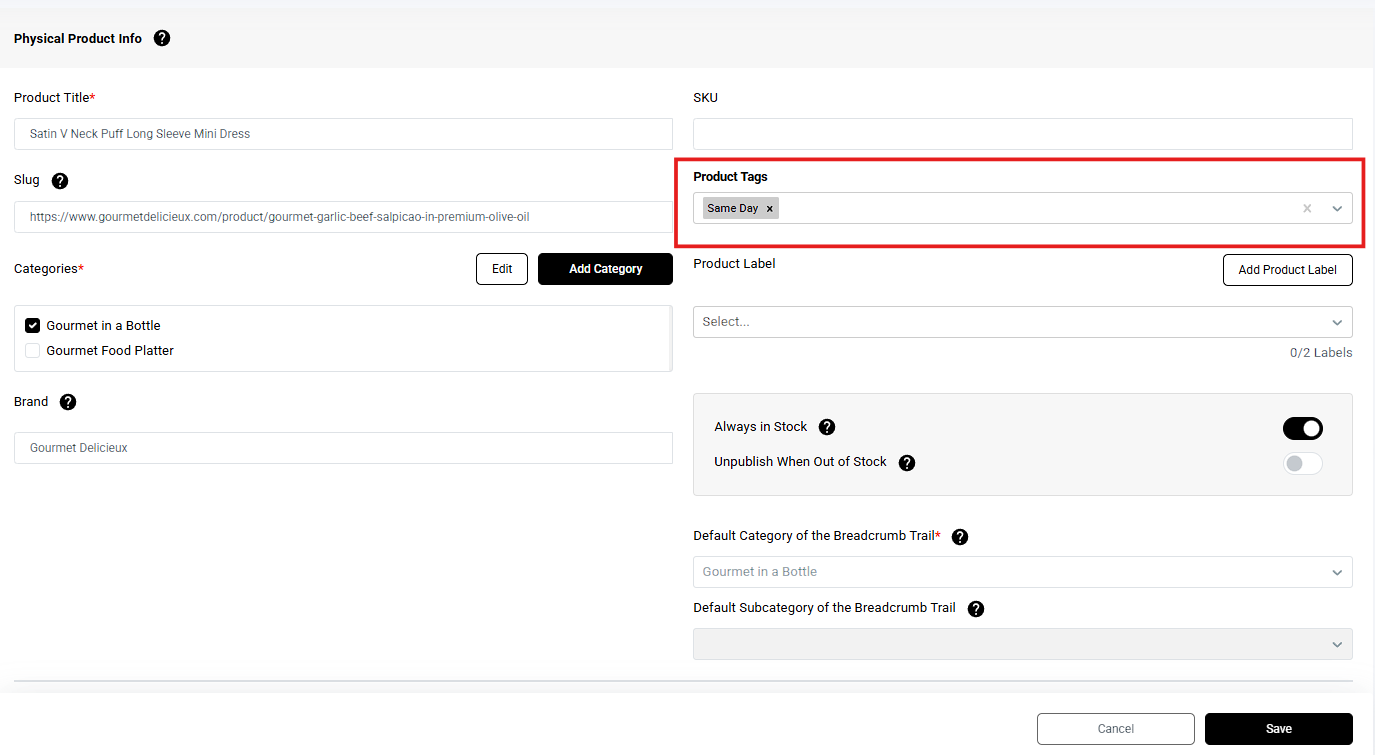Viewport: 1375px width, 755px height.
Task: Click the Brand help icon
Action: point(68,402)
